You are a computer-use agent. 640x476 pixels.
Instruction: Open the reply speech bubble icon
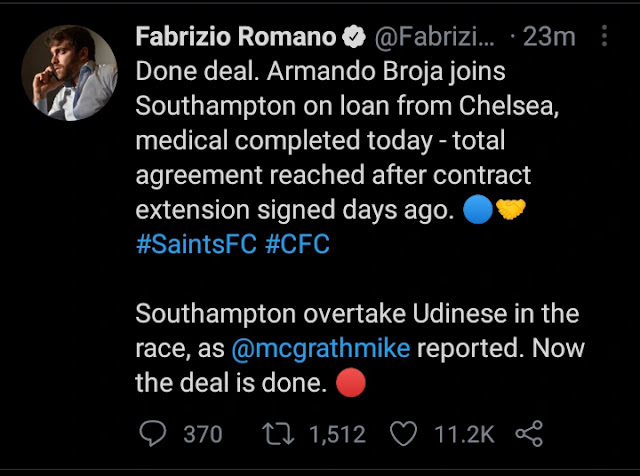coord(152,433)
